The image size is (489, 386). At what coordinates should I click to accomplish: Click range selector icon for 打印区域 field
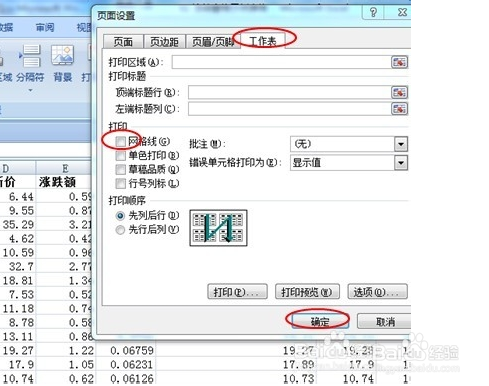399,62
